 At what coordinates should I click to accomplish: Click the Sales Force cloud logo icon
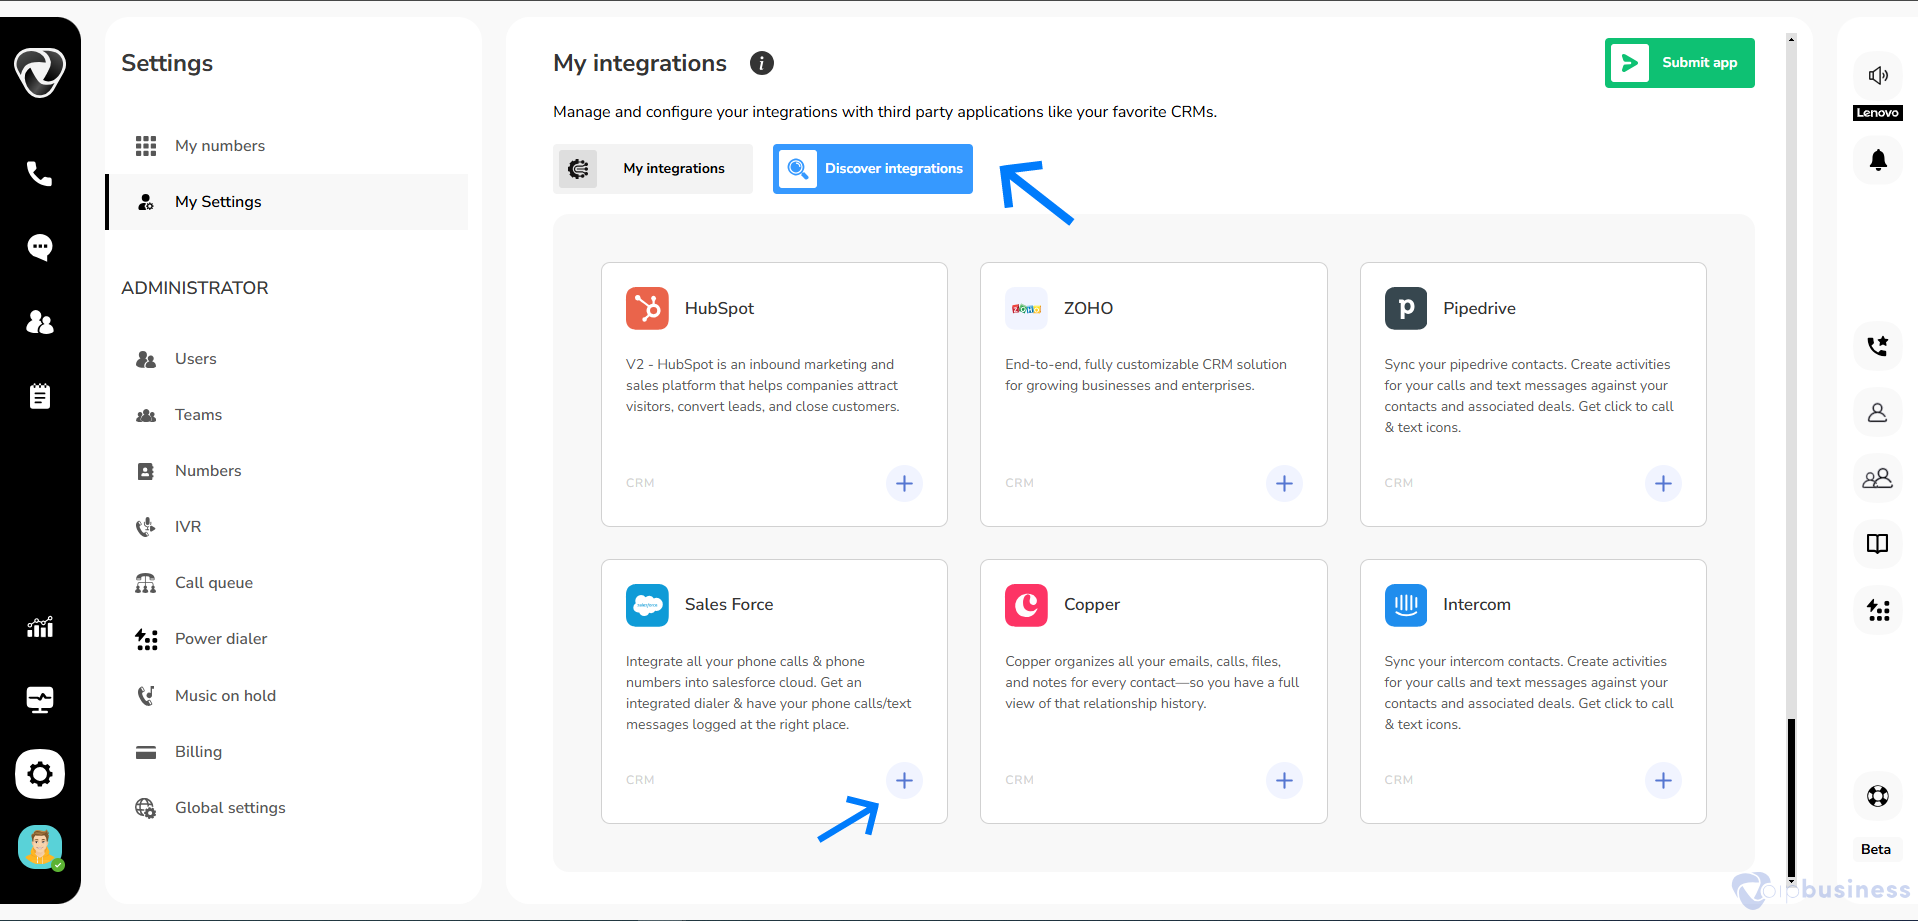pos(647,605)
